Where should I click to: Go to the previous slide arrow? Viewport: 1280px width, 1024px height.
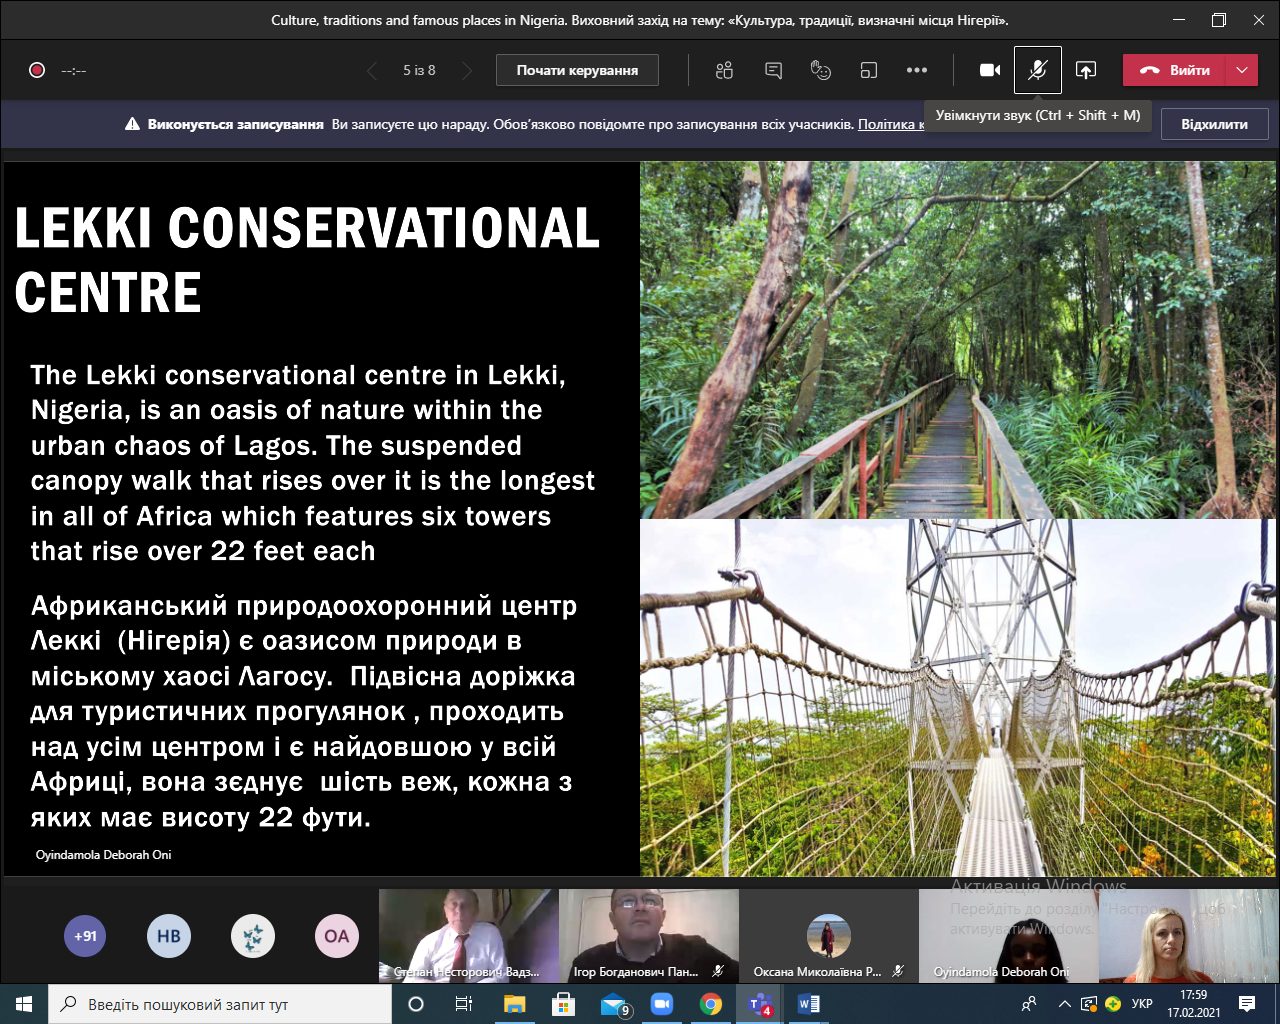pyautogui.click(x=372, y=70)
